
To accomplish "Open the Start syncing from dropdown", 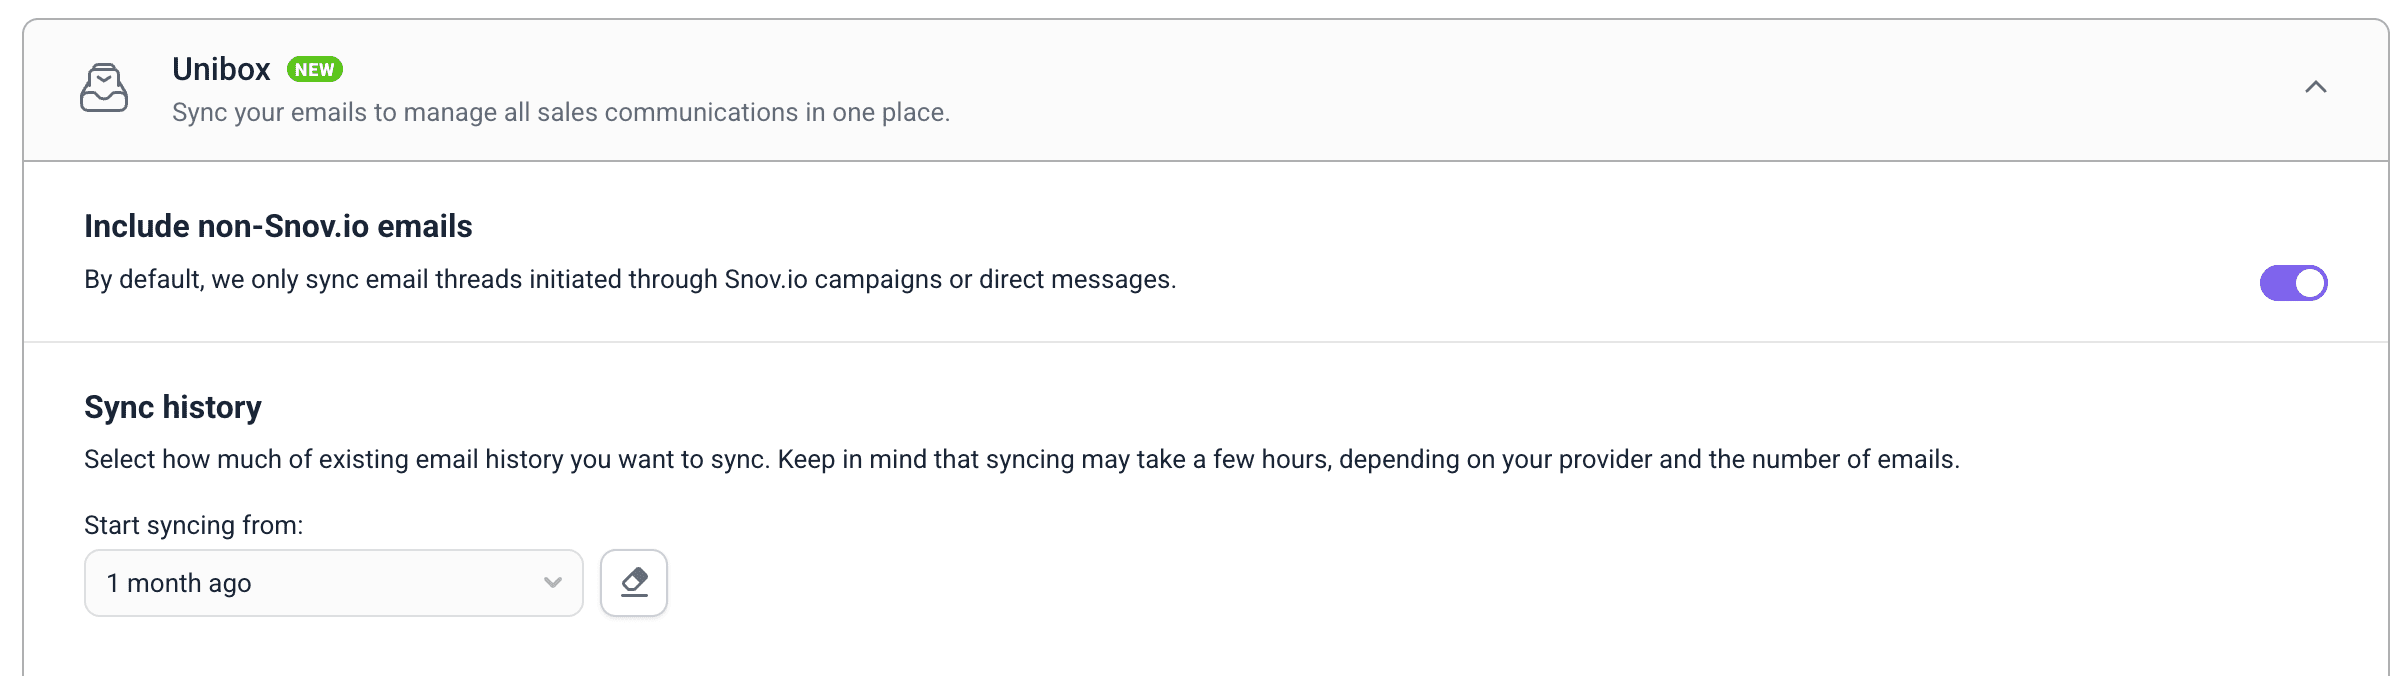I will [334, 583].
